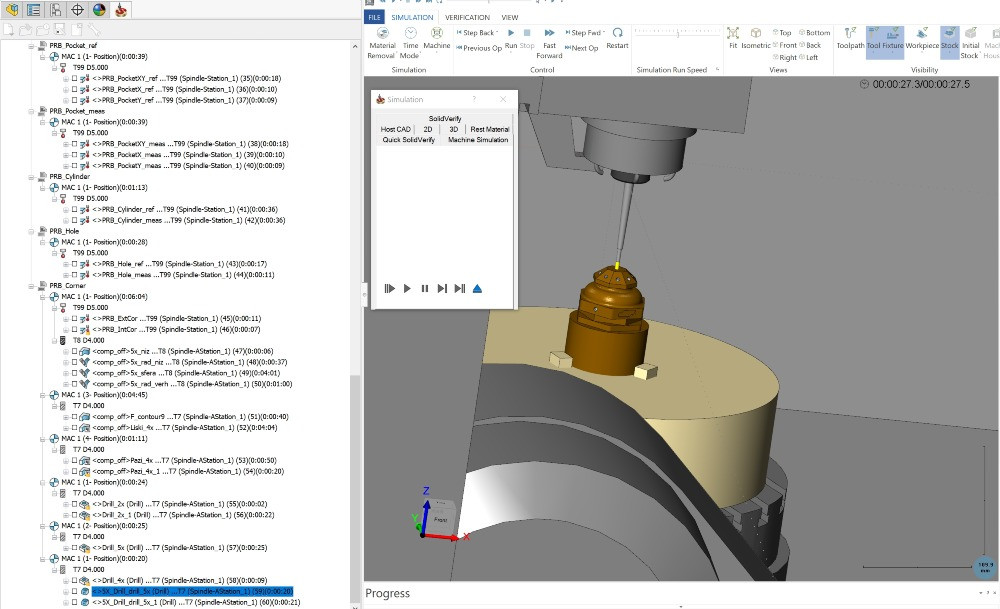The height and width of the screenshot is (609, 1000).
Task: Tick the checkbox beside PRB_PocketXY_ref operation
Action: 74,78
